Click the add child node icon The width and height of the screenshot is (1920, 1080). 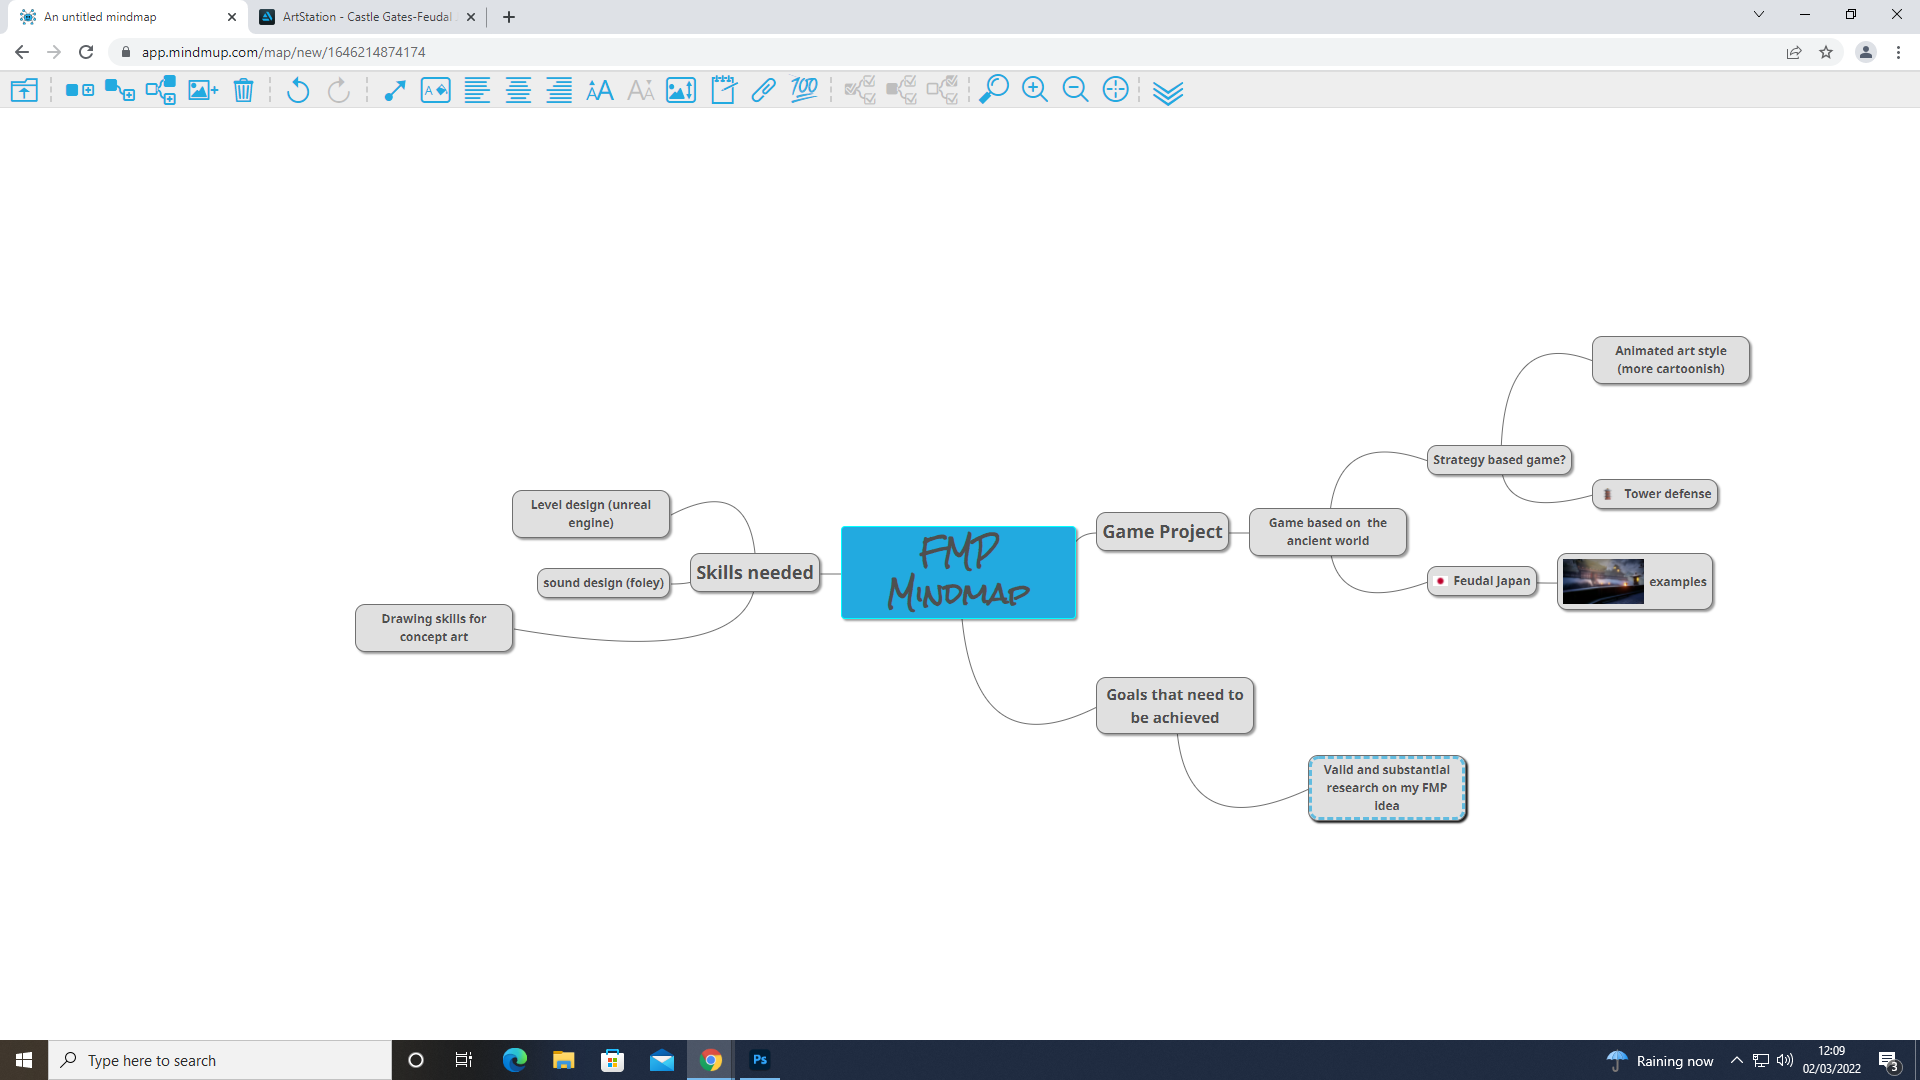click(x=120, y=90)
